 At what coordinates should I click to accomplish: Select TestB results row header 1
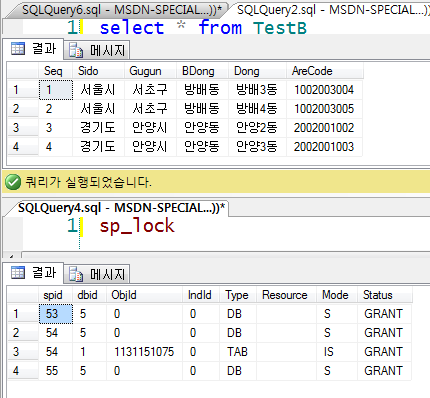click(x=23, y=90)
